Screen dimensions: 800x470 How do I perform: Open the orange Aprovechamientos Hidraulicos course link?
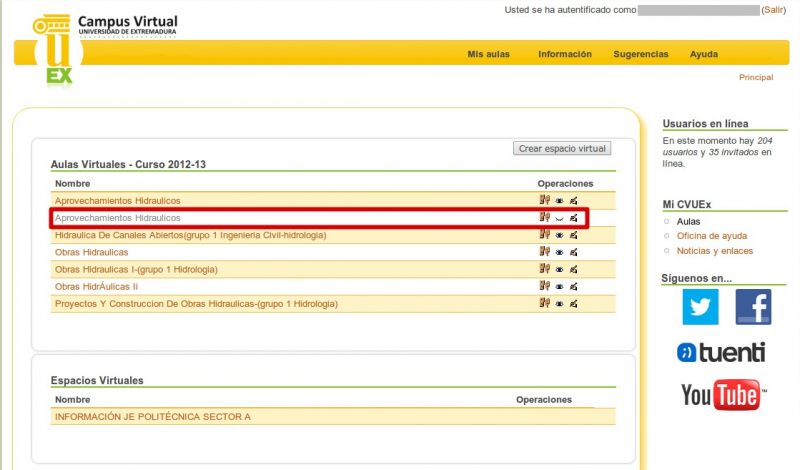[117, 201]
